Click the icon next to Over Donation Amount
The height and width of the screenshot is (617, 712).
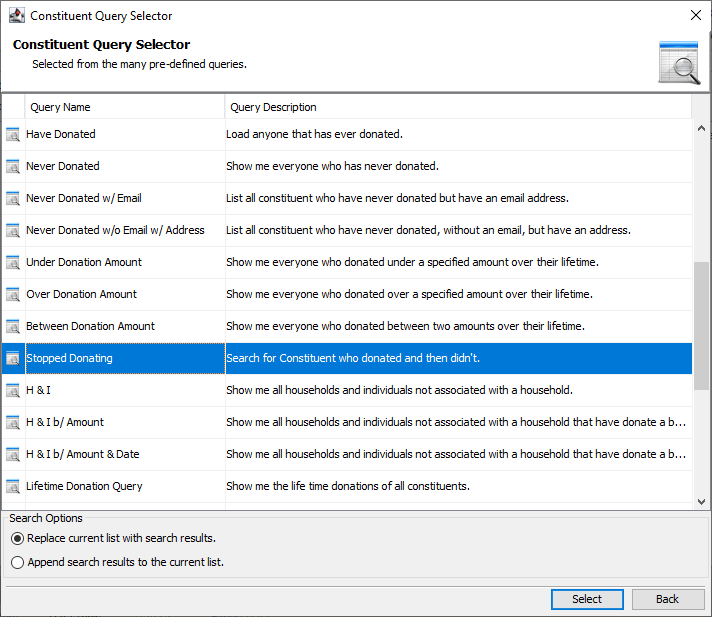pyautogui.click(x=13, y=295)
